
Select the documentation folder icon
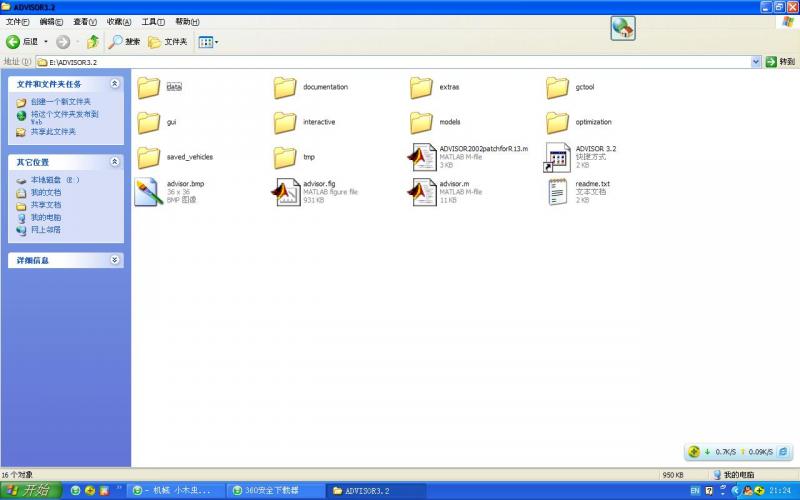click(285, 87)
